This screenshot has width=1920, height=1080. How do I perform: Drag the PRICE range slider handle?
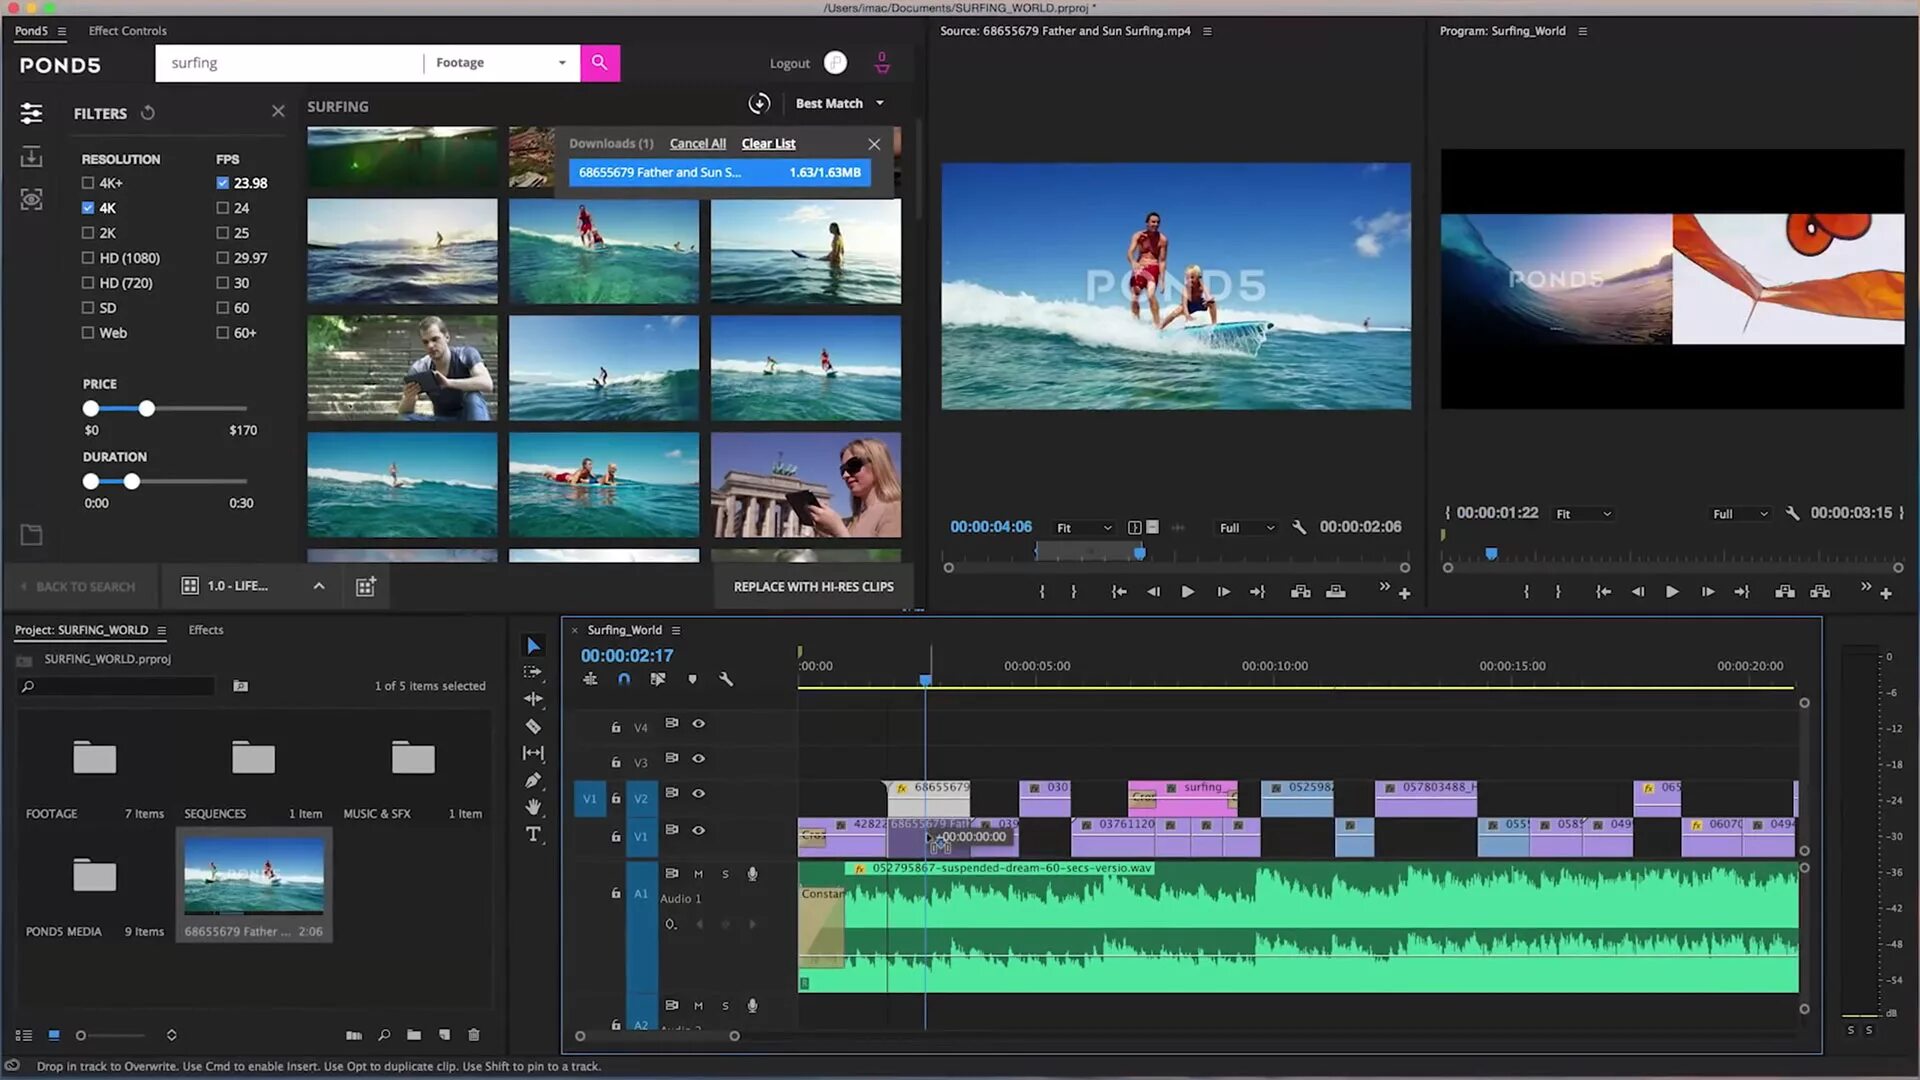145,409
